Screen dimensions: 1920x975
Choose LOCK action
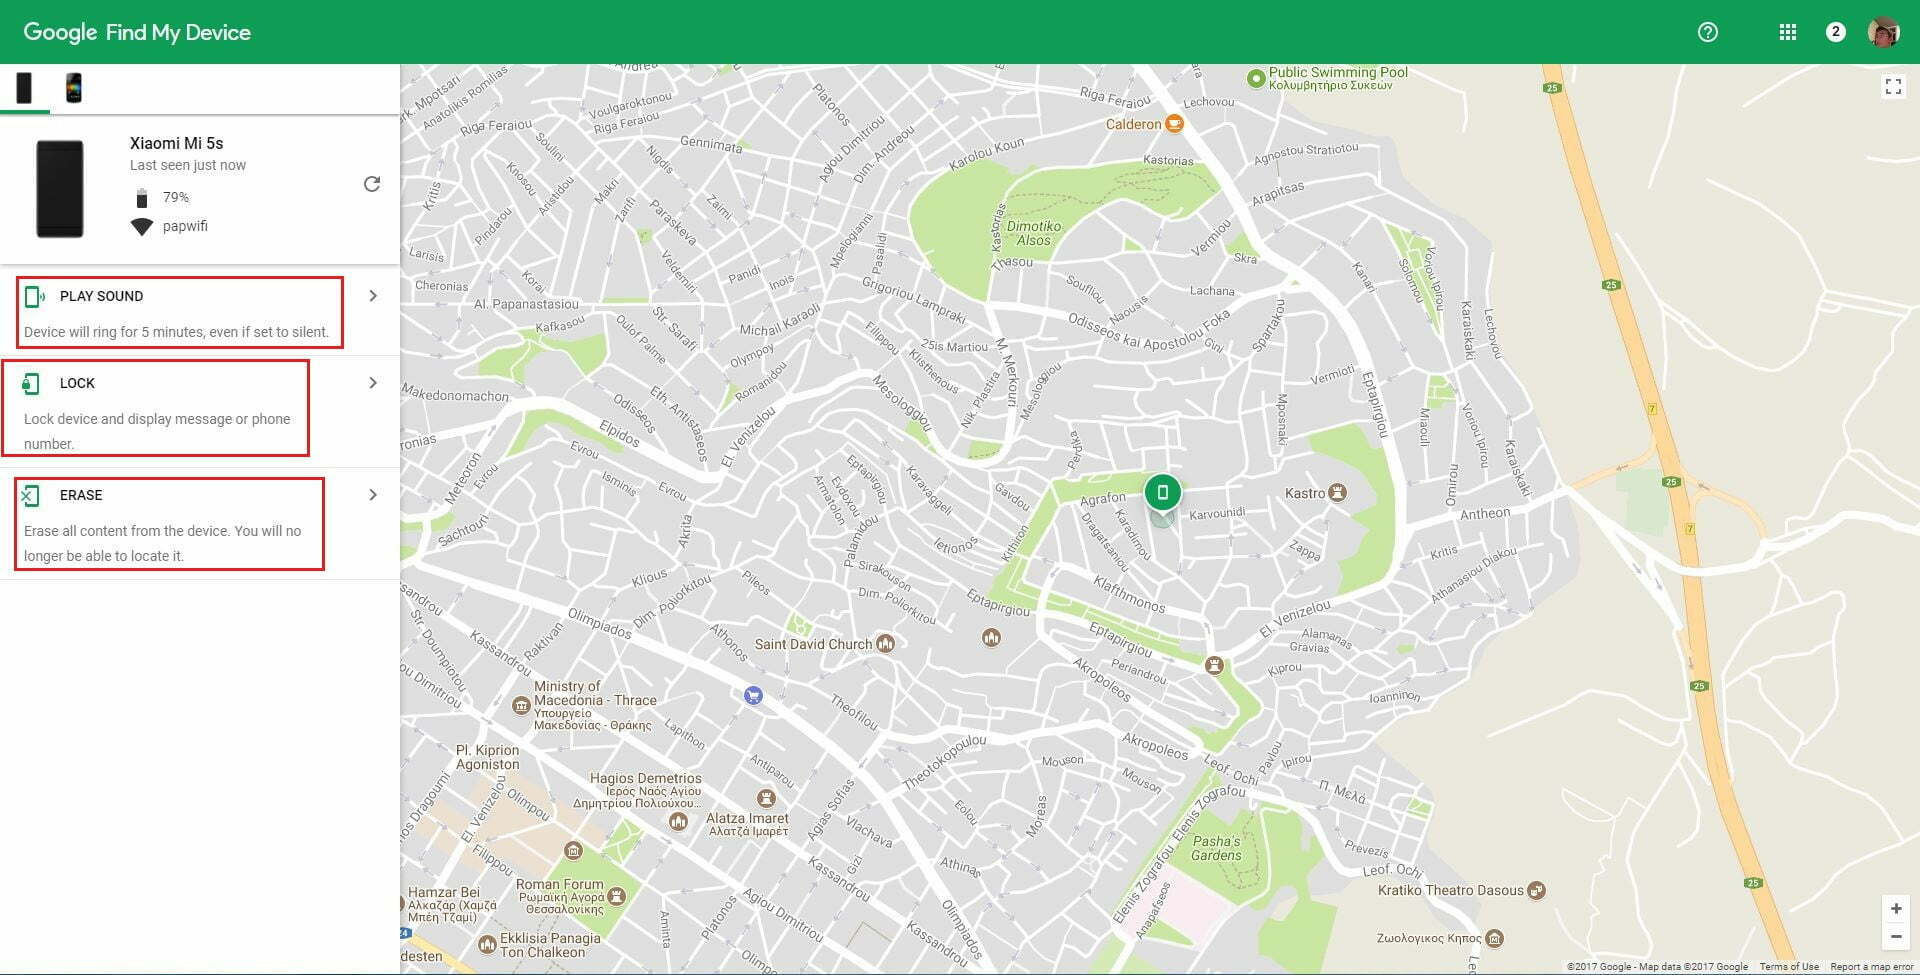(77, 383)
